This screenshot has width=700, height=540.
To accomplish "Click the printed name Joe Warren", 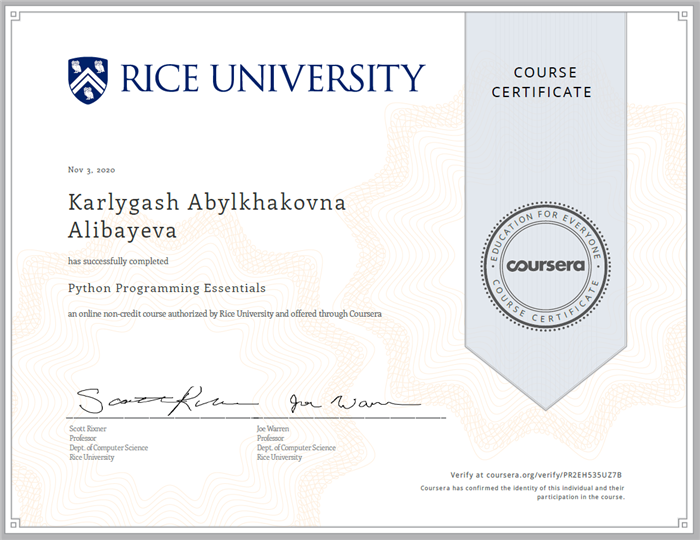I will point(276,428).
